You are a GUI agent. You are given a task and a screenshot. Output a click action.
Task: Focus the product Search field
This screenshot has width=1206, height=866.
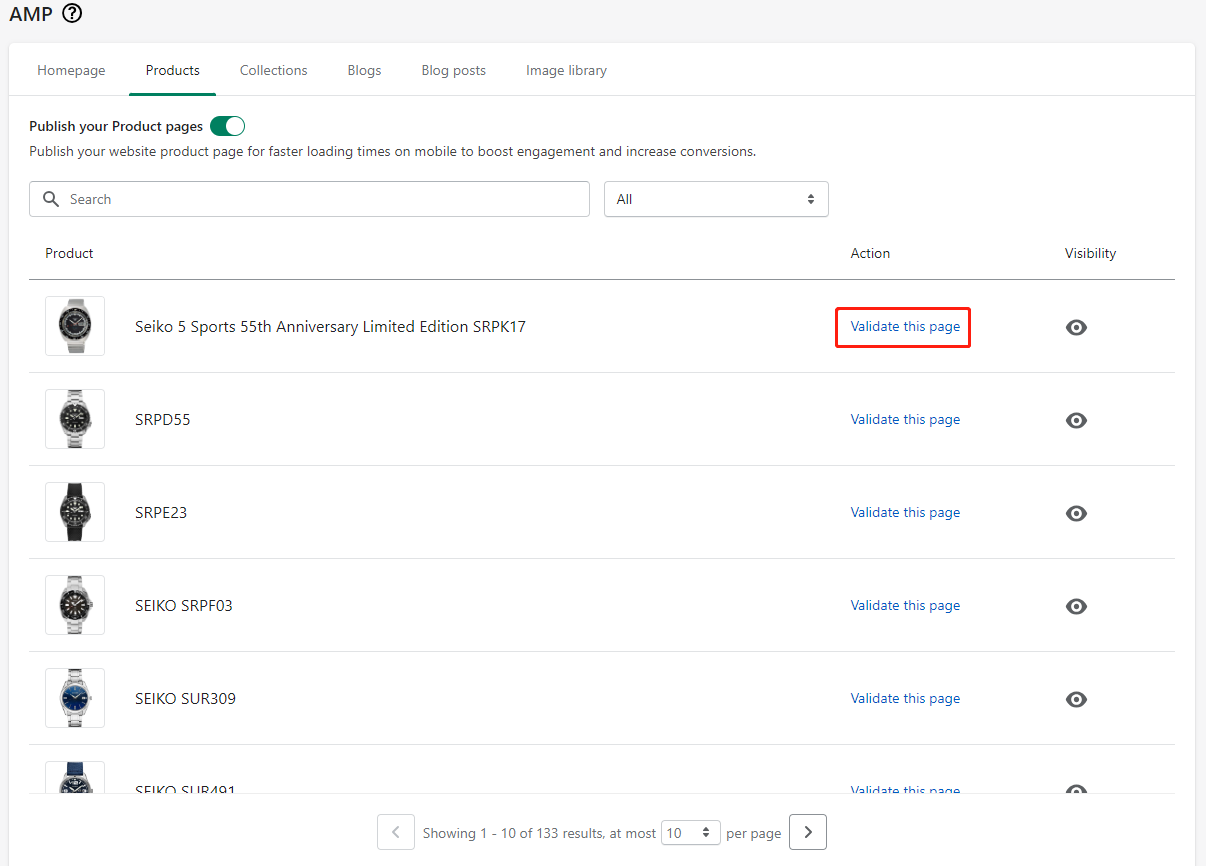[x=309, y=199]
